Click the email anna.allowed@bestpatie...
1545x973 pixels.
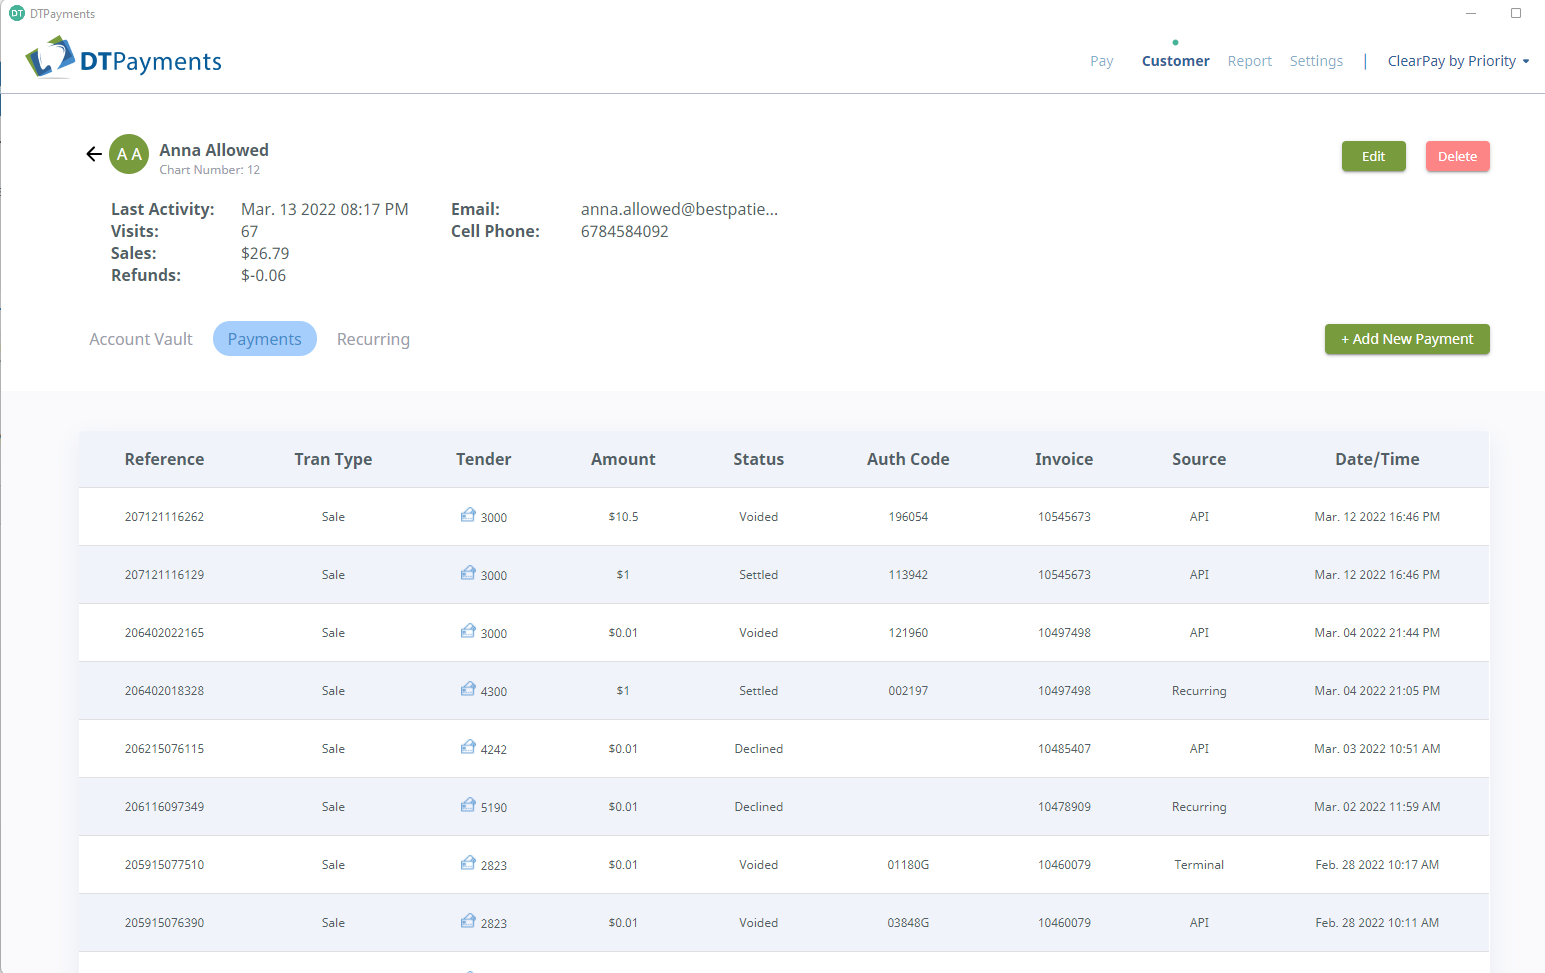point(679,209)
